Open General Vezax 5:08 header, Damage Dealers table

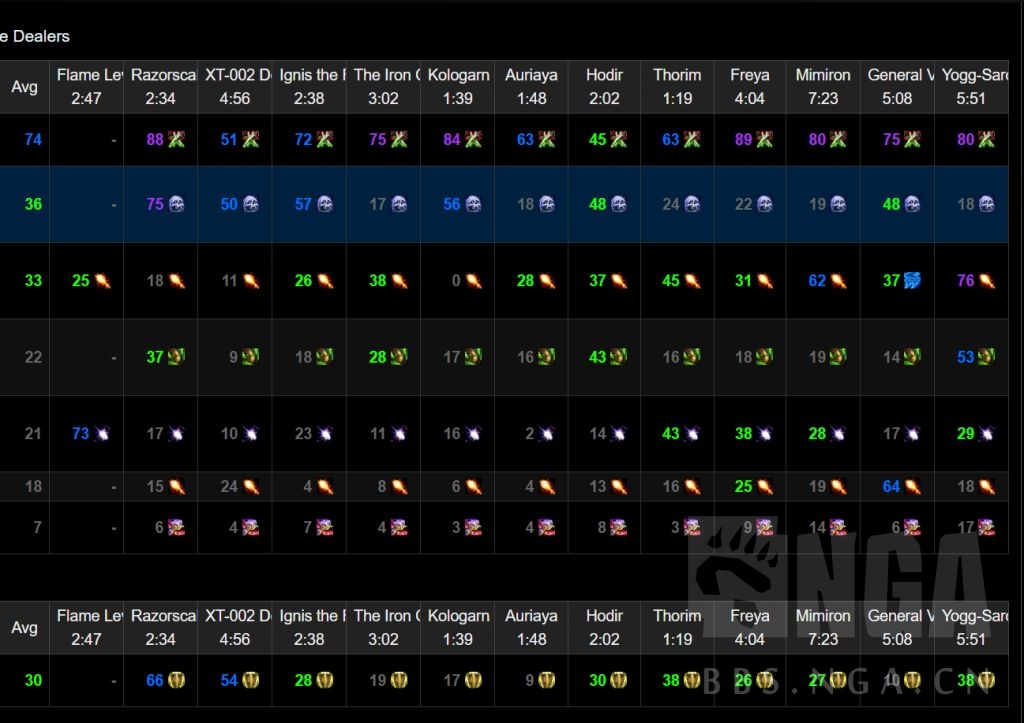click(x=897, y=87)
